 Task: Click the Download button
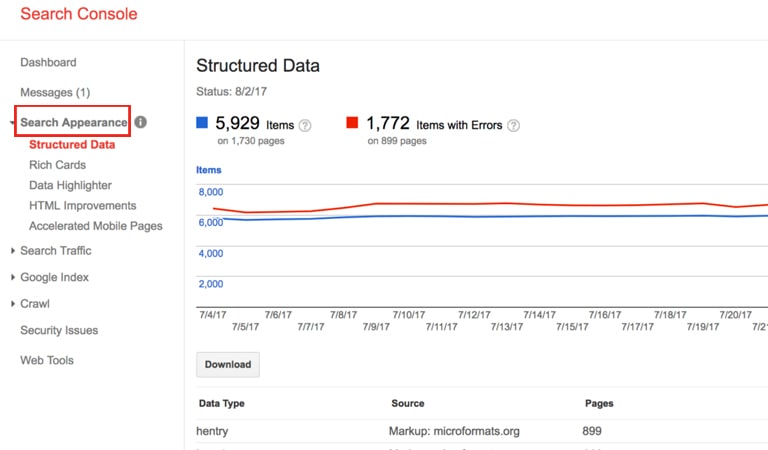click(228, 364)
